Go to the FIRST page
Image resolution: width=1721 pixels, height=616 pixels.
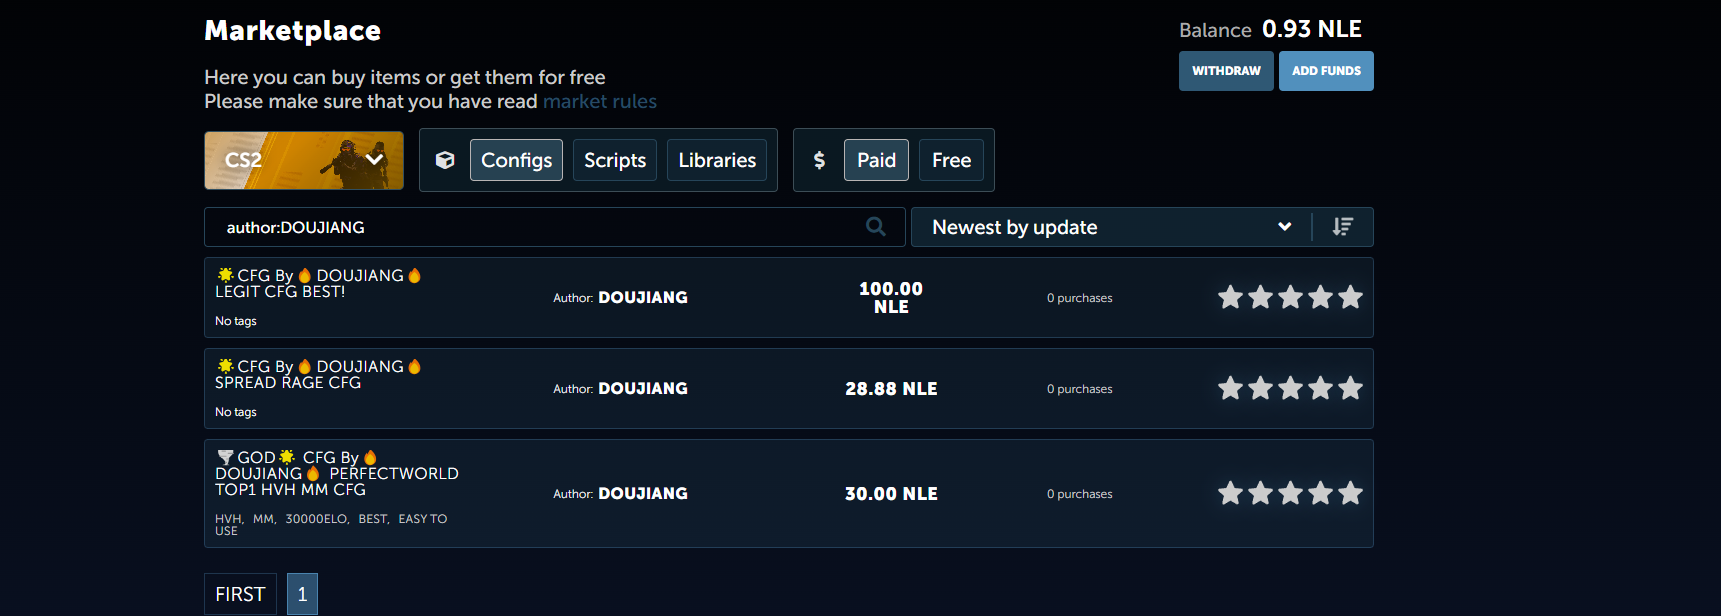[x=240, y=594]
